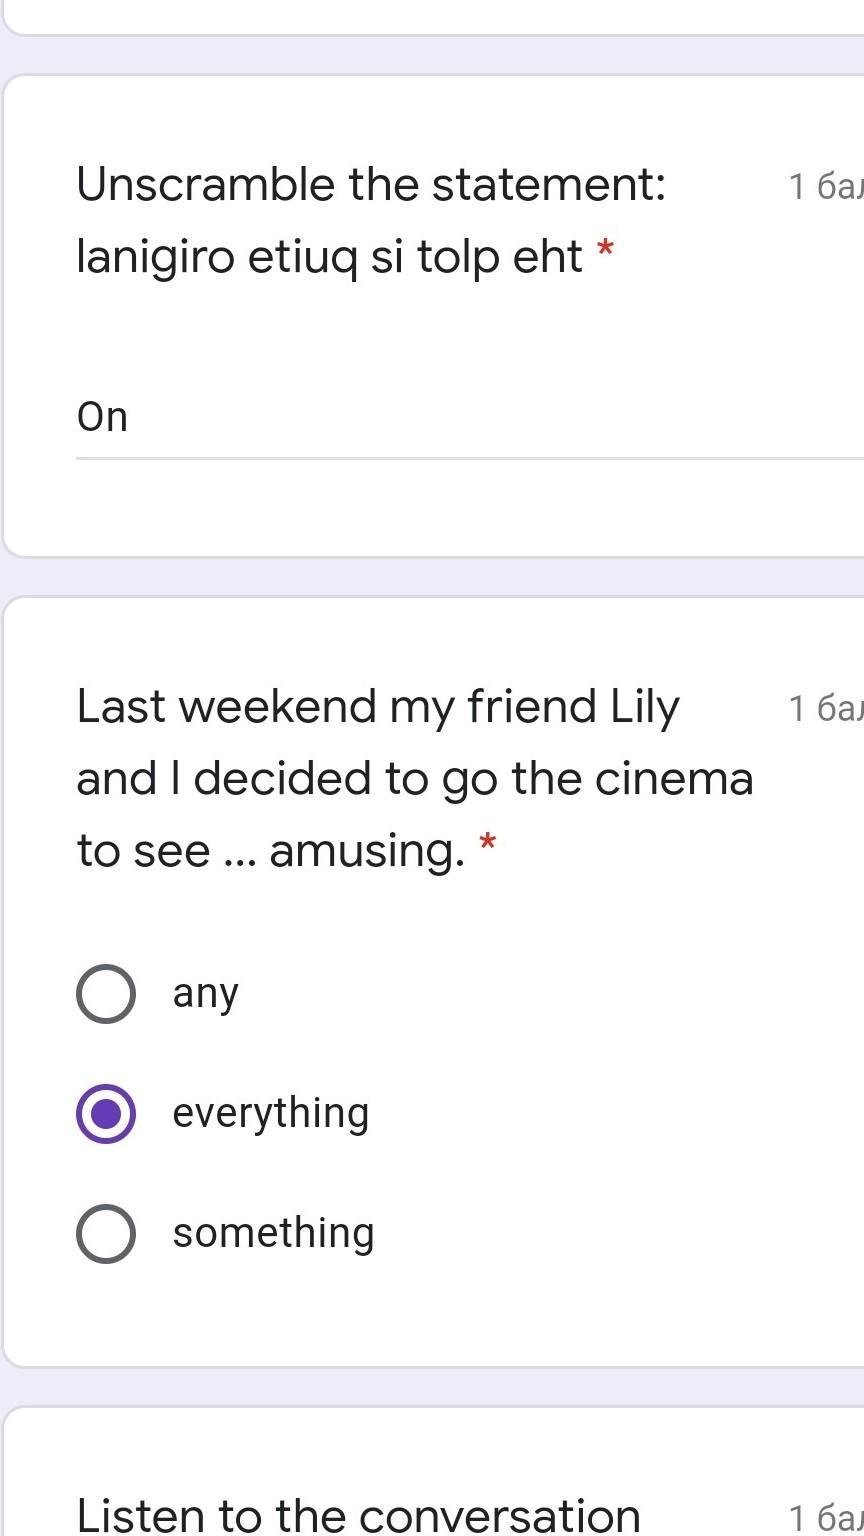
Task: Click the points label of the Listen question
Action: 825,1518
